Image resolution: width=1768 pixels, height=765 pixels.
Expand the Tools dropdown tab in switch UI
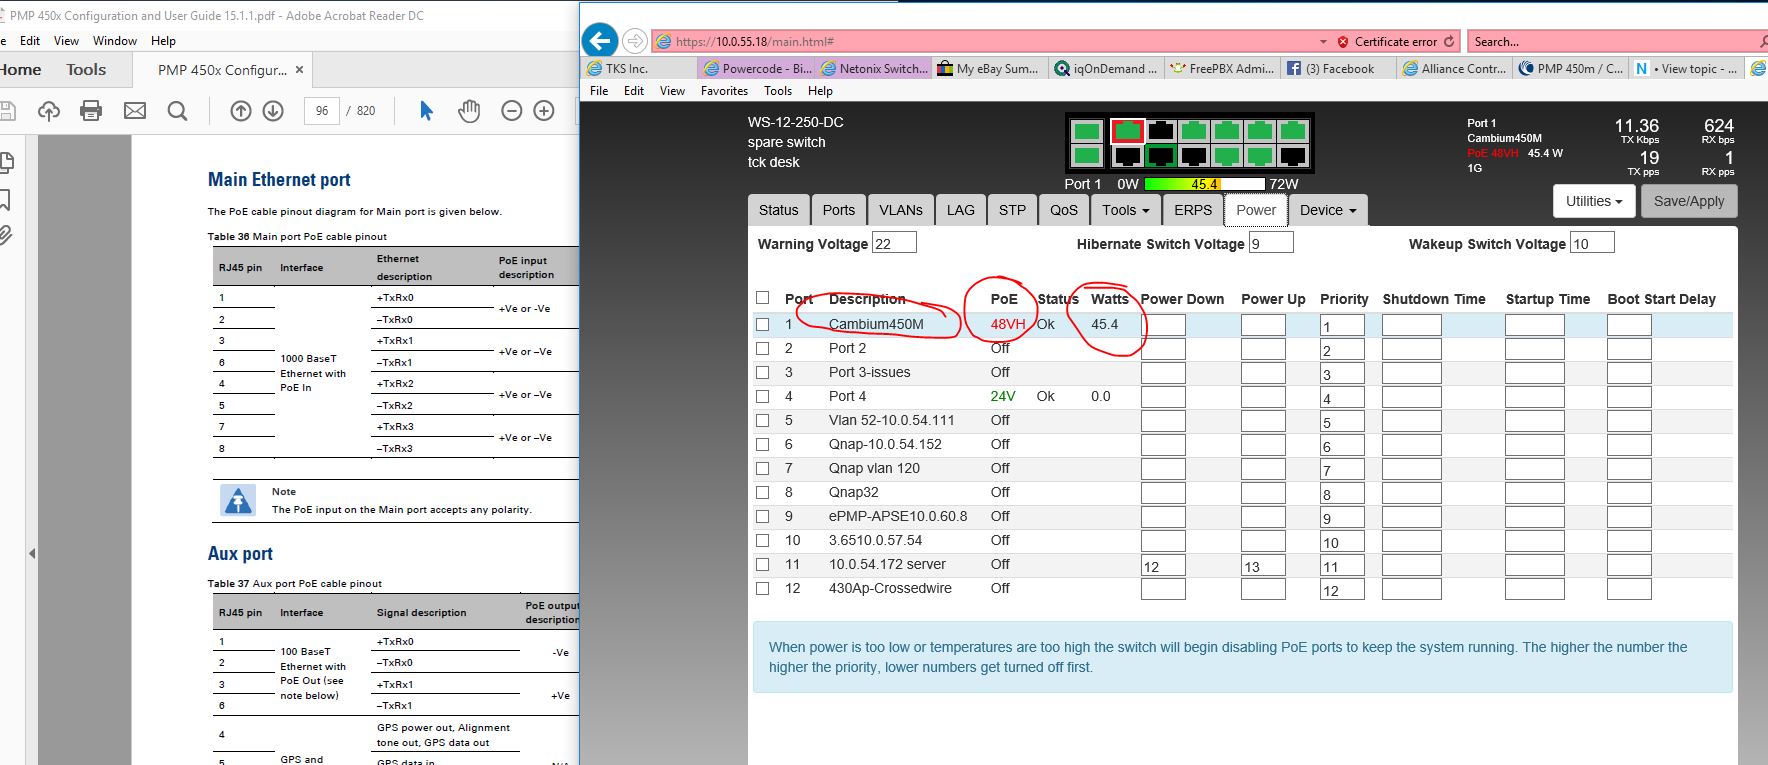coord(1125,210)
